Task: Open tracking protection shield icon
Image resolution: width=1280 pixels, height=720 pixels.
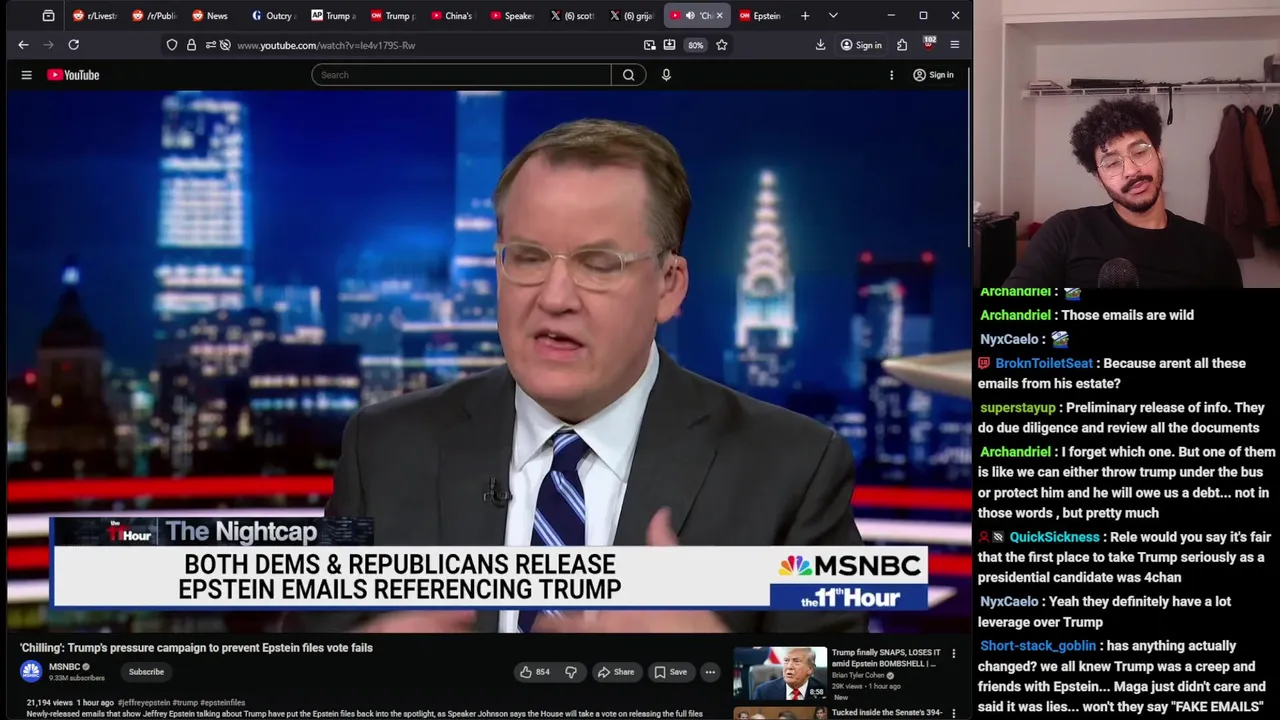Action: point(172,45)
